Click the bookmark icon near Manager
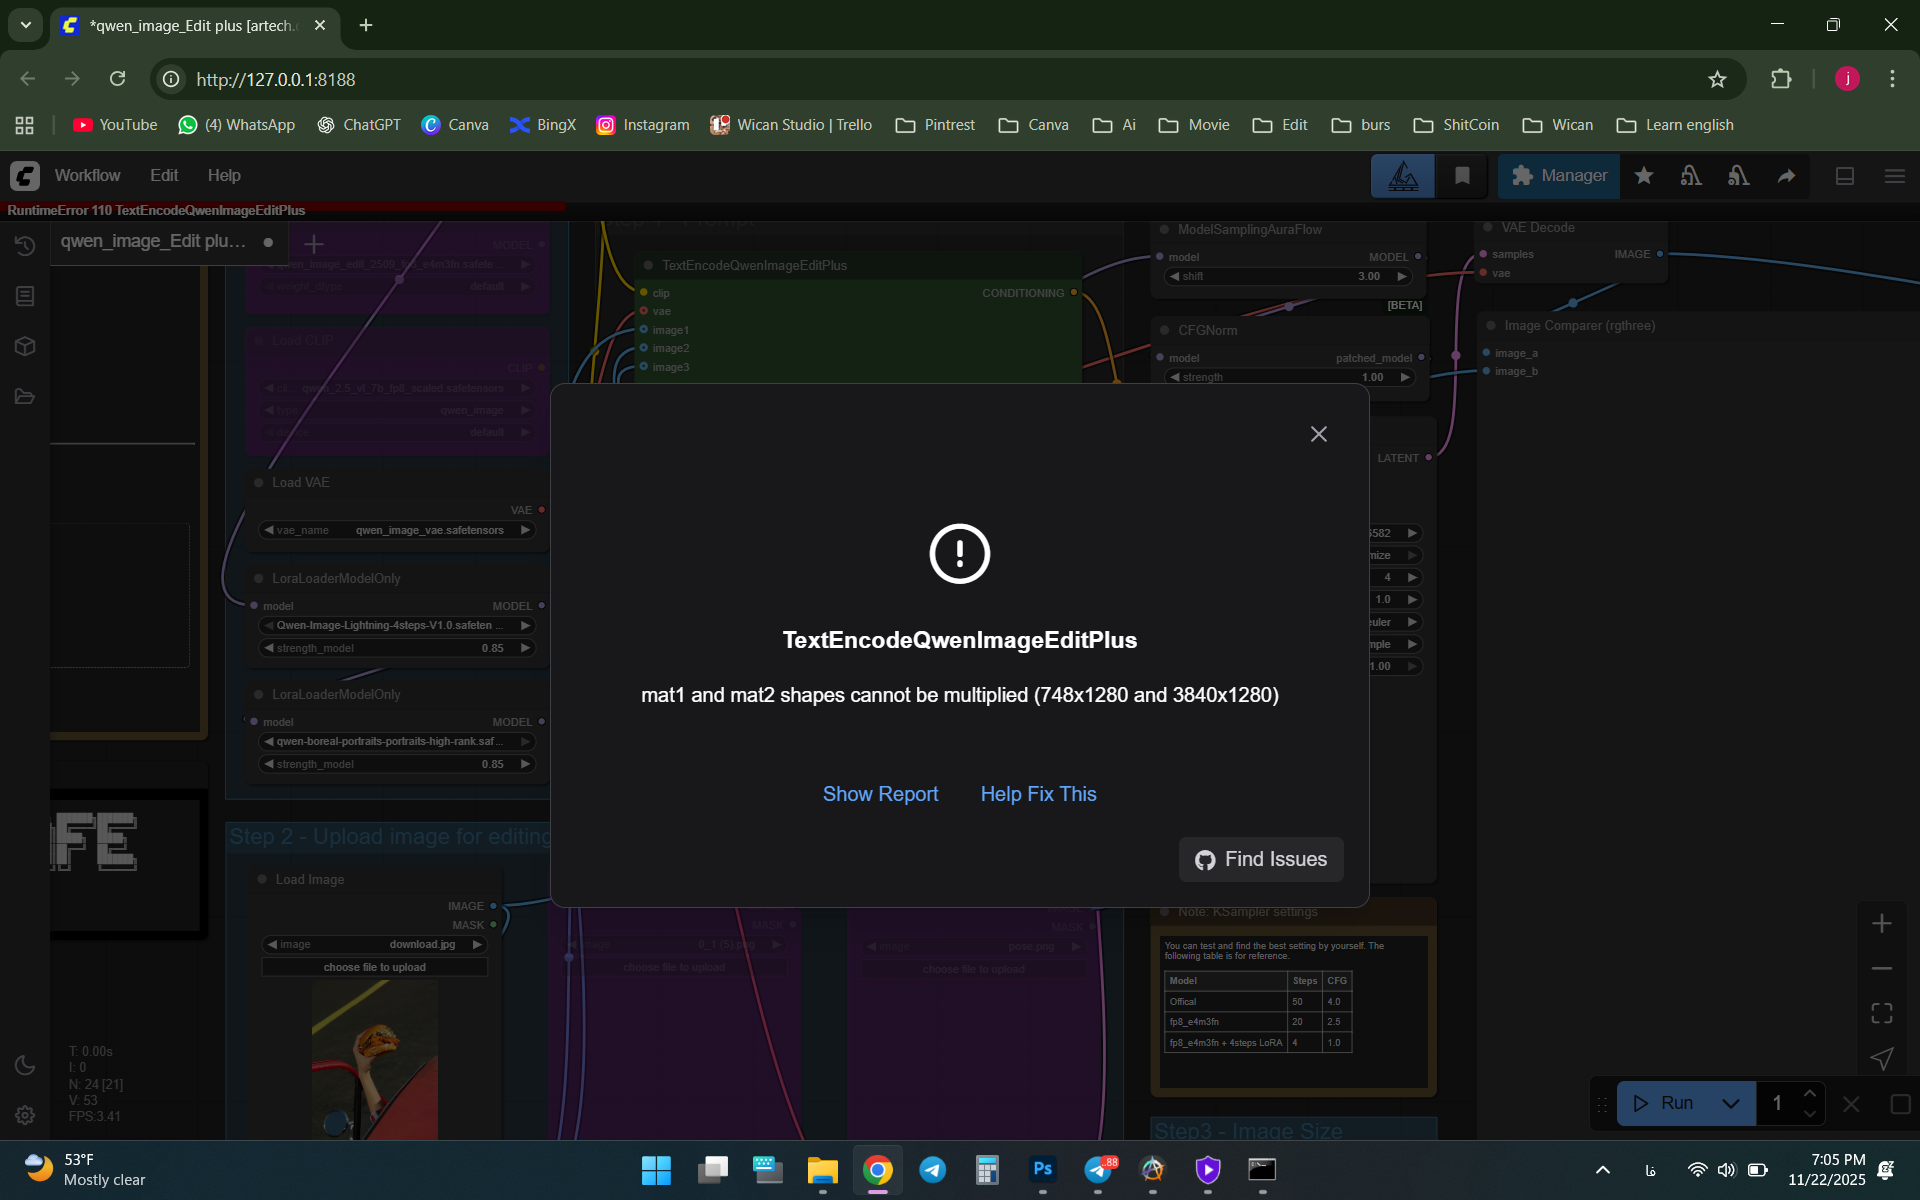This screenshot has height=1200, width=1920. (1462, 176)
